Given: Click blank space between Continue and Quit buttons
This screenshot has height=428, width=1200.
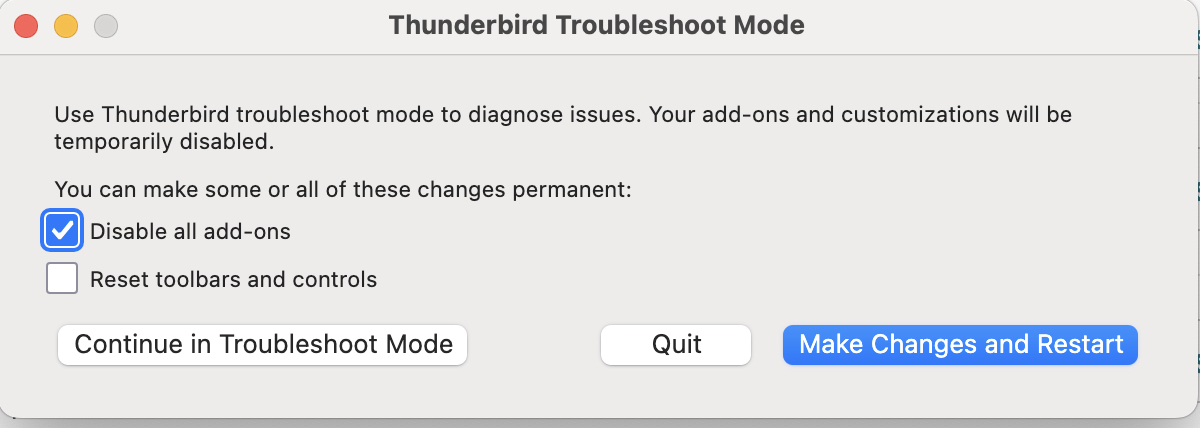Looking at the screenshot, I should point(533,345).
